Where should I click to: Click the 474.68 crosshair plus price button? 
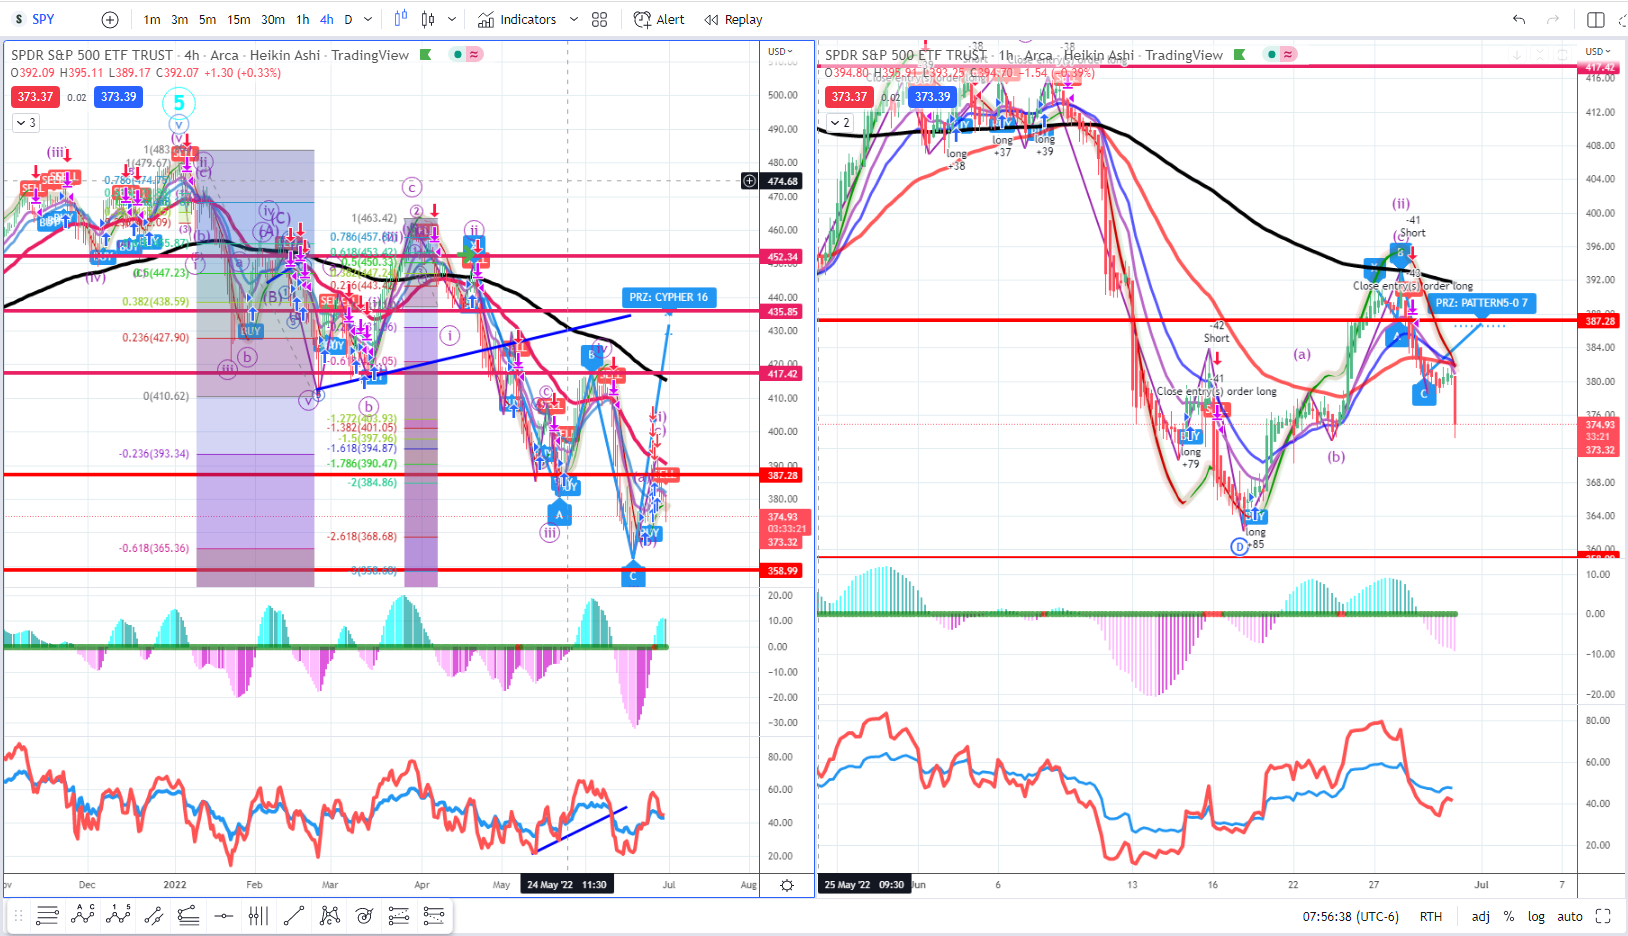click(x=749, y=181)
